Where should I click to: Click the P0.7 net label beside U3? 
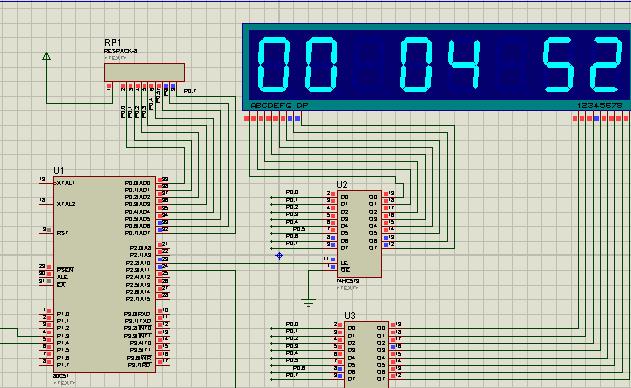click(x=292, y=375)
